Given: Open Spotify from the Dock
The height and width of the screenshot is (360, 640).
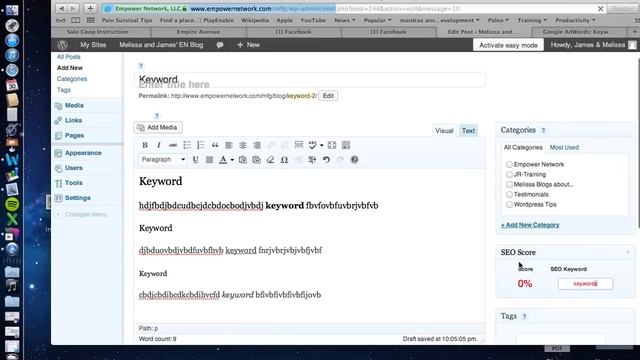Looking at the screenshot, I should tap(12, 204).
